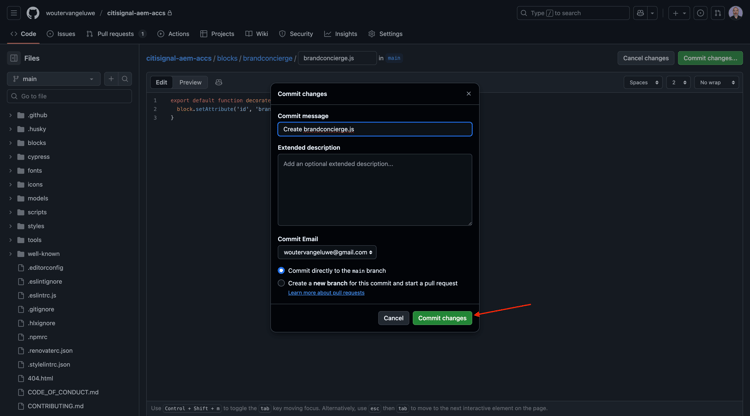This screenshot has width=750, height=416.
Task: Open pull requests icon in top bar
Action: (x=718, y=13)
